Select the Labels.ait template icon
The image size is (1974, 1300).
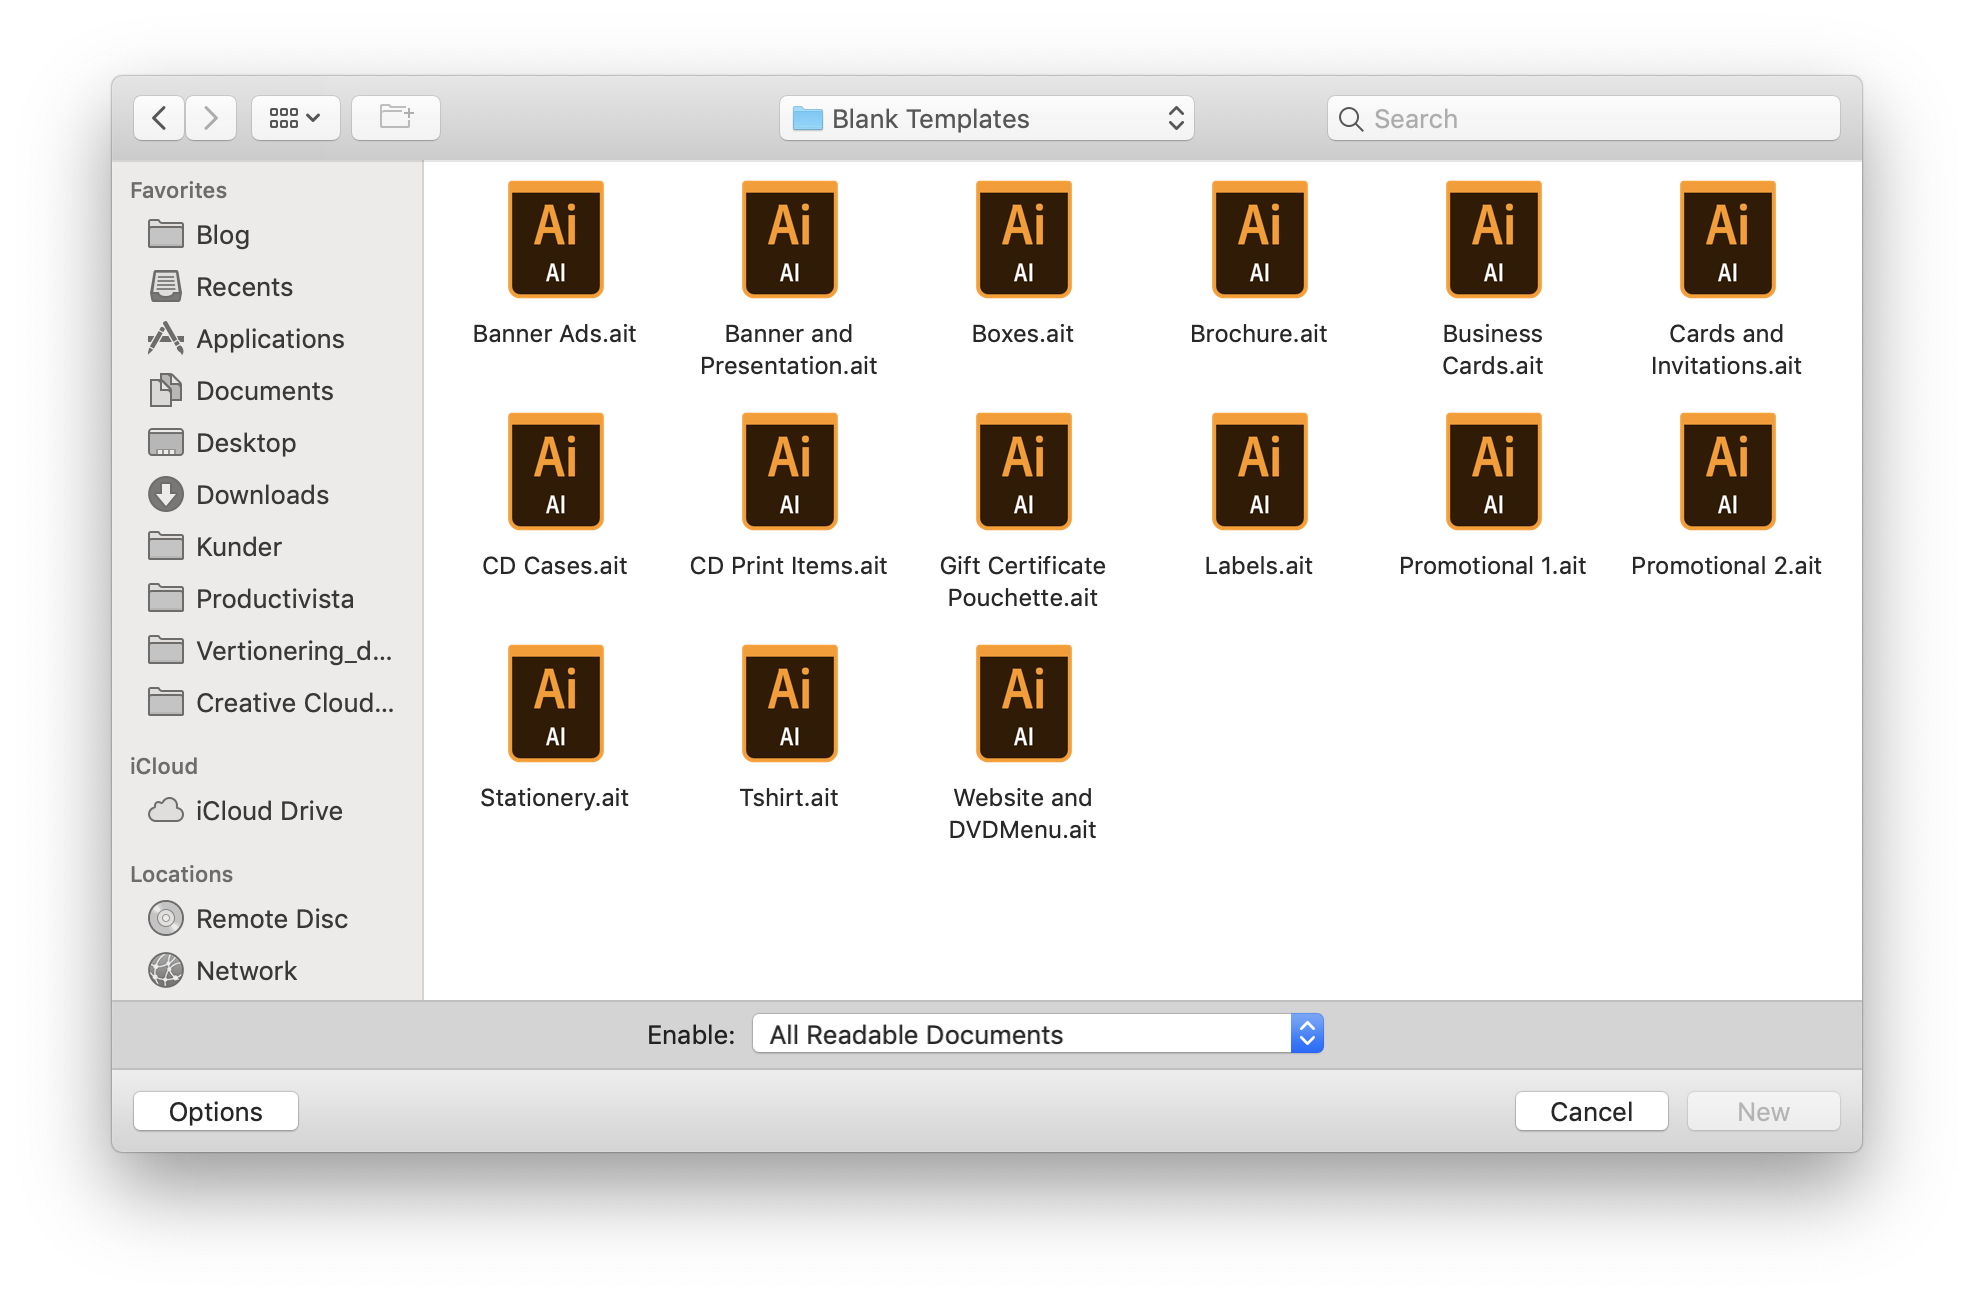(1259, 472)
